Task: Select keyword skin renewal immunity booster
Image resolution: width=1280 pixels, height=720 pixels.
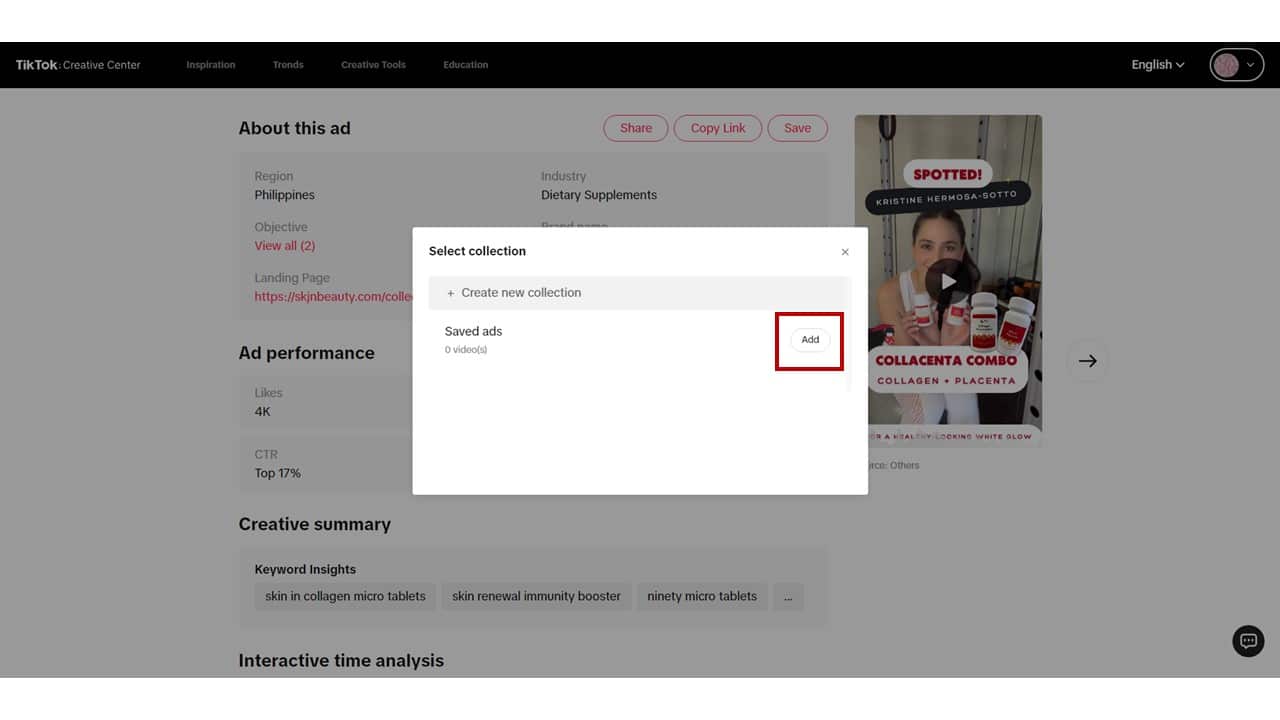Action: pos(537,597)
